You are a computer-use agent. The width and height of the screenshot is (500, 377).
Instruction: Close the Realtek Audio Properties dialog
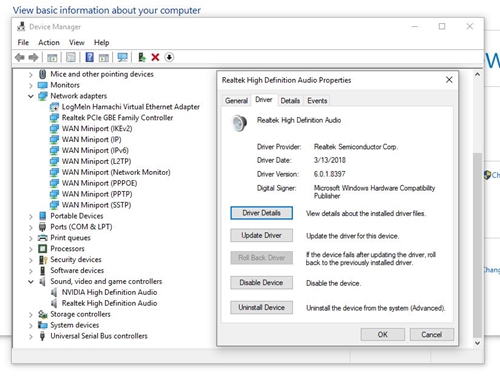pos(449,80)
